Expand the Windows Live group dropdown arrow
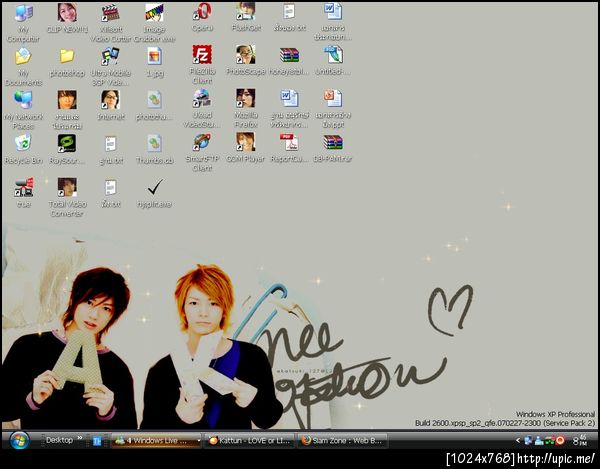The height and width of the screenshot is (469, 600). [x=199, y=441]
